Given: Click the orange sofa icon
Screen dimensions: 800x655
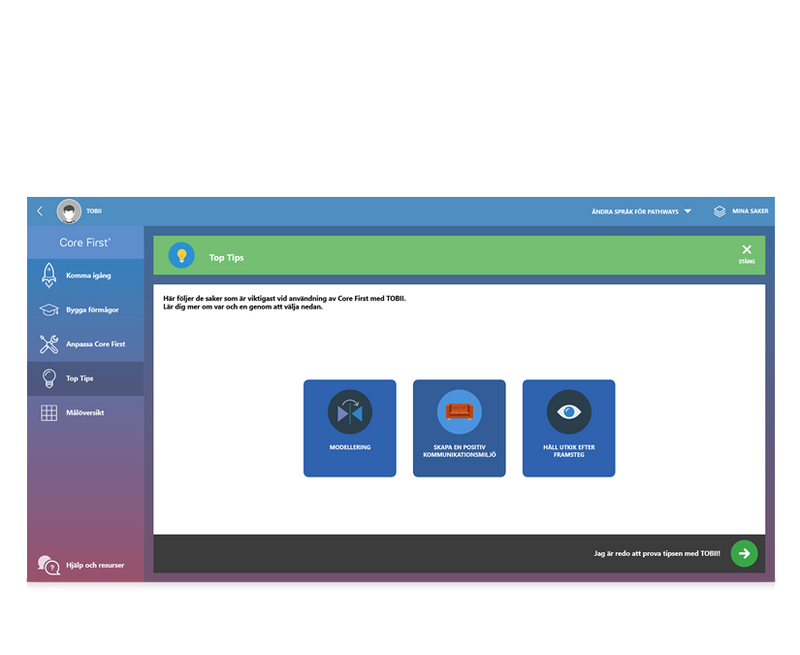Looking at the screenshot, I should coord(459,411).
